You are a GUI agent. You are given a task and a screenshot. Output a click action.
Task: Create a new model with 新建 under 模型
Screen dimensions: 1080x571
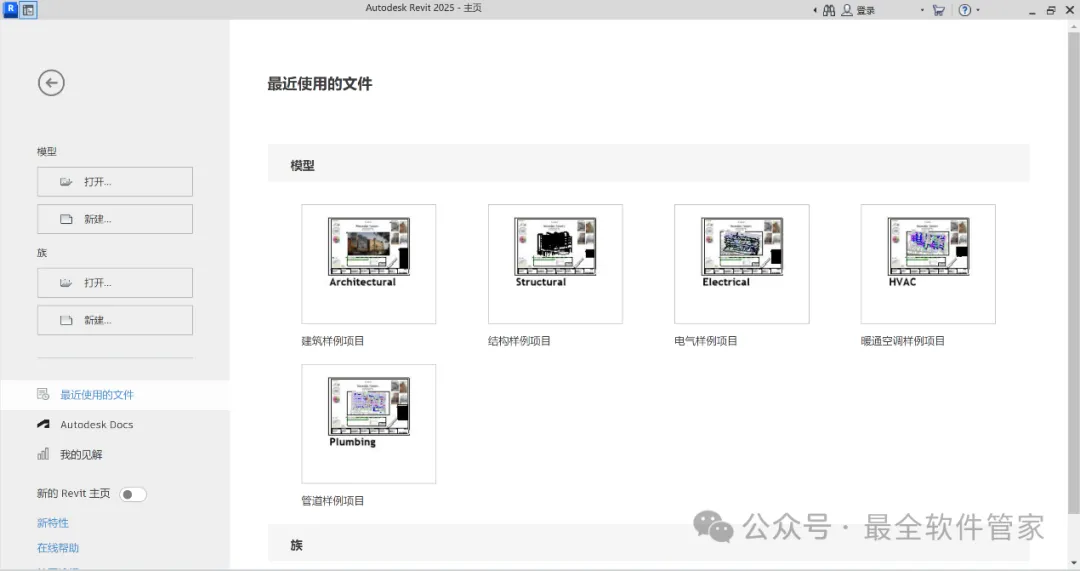[115, 219]
